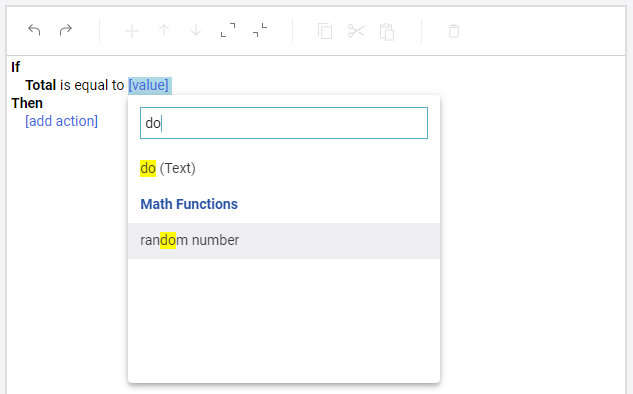The image size is (633, 394).
Task: Click the [add action] link
Action: tap(61, 121)
